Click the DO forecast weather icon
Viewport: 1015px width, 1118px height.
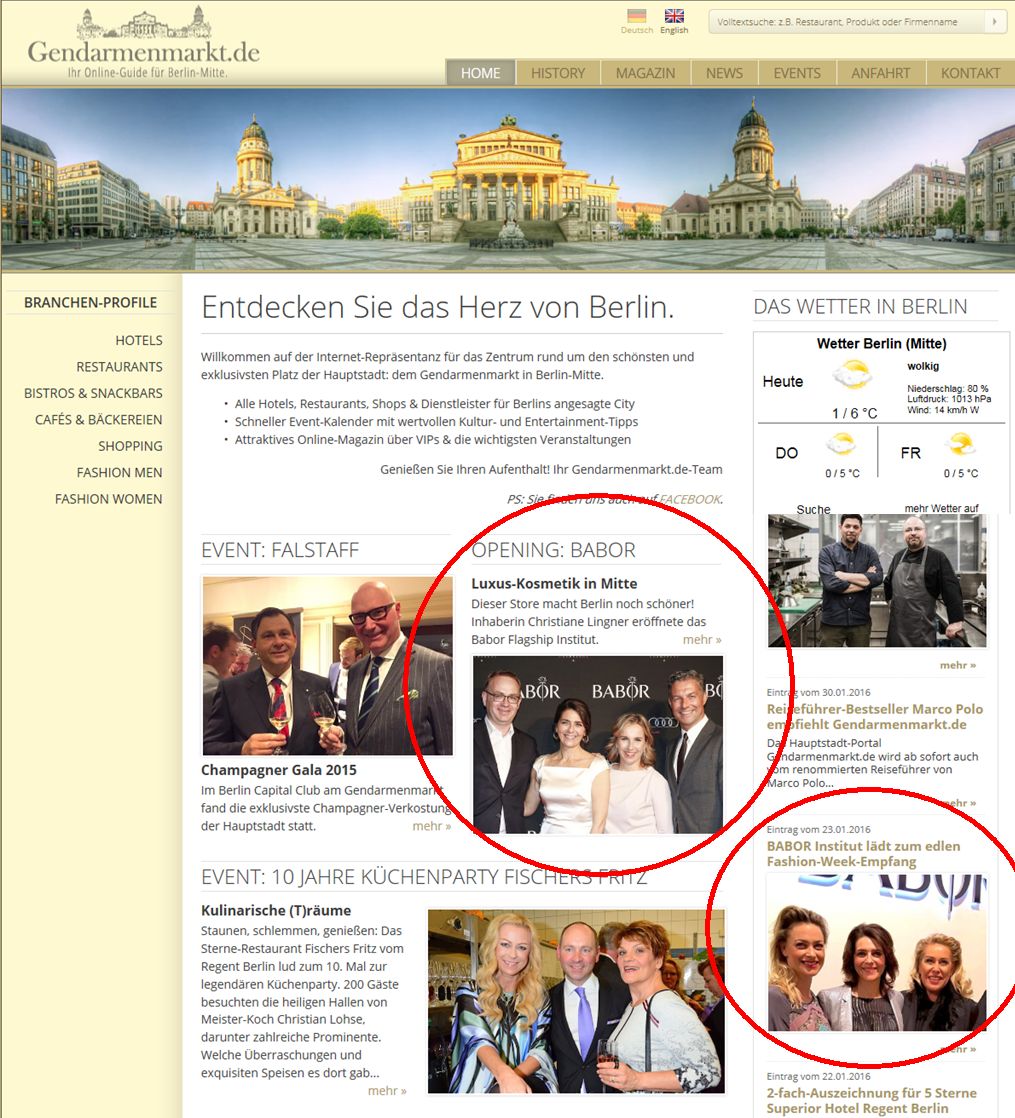click(841, 444)
